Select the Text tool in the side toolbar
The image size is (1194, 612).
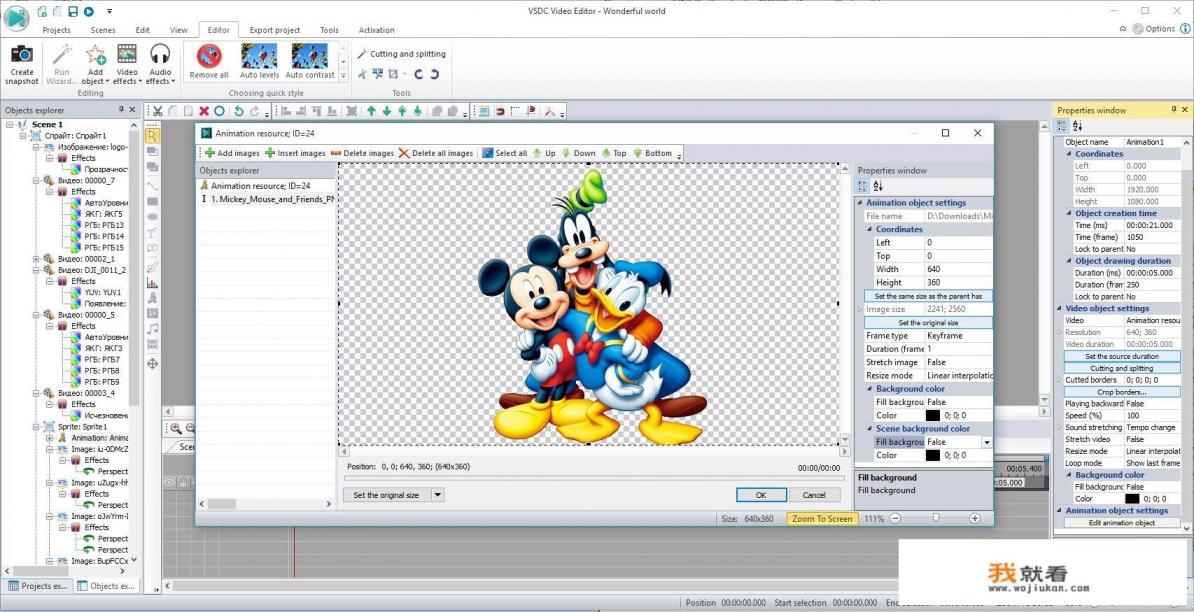152,232
